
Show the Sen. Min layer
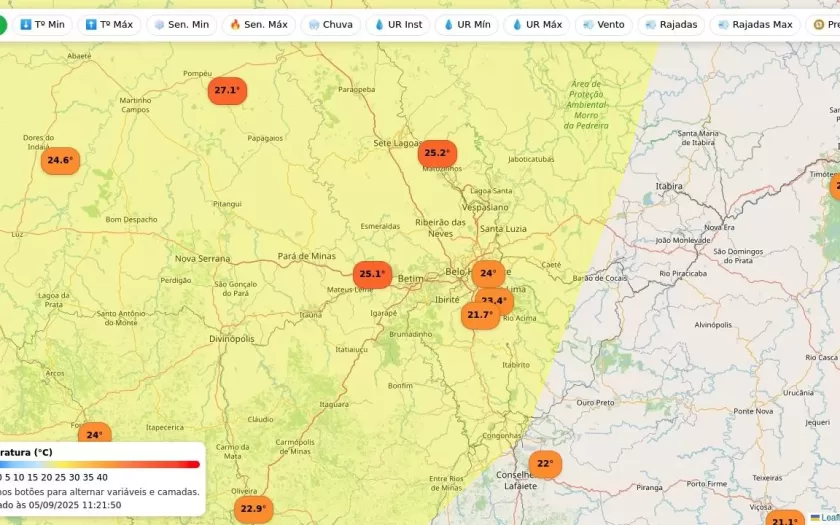(181, 24)
